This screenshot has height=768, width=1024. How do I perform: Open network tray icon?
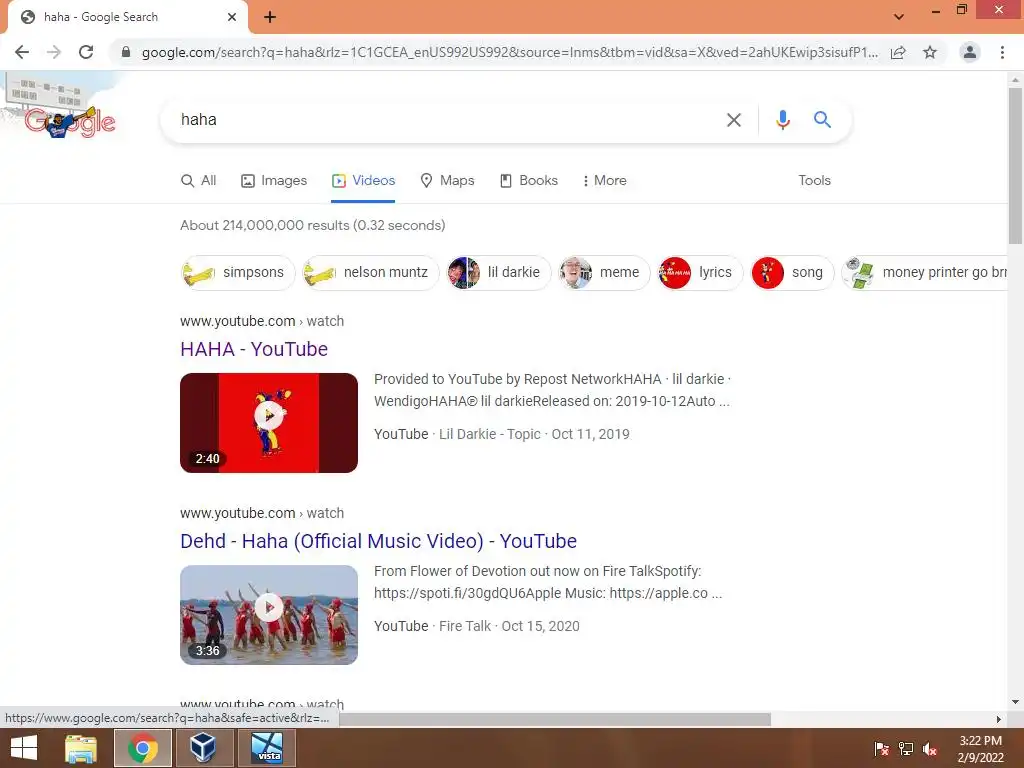(x=906, y=749)
